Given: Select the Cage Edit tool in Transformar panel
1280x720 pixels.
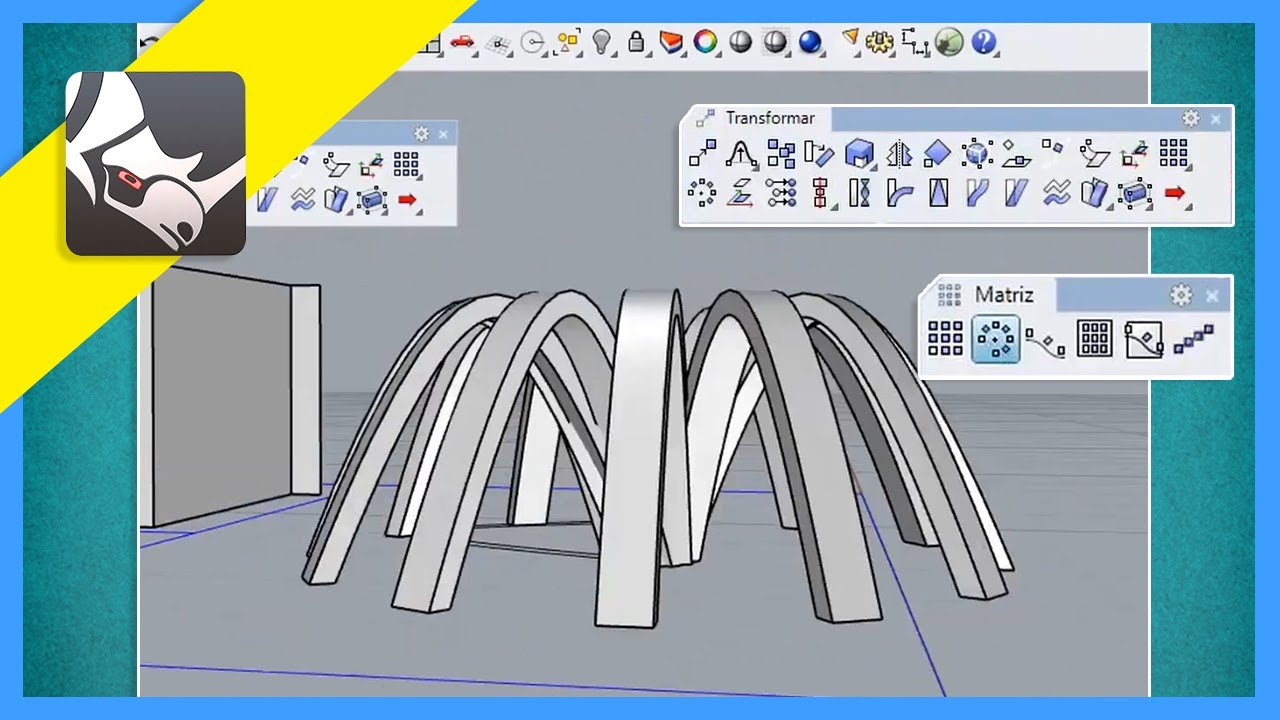Looking at the screenshot, I should tap(1135, 192).
